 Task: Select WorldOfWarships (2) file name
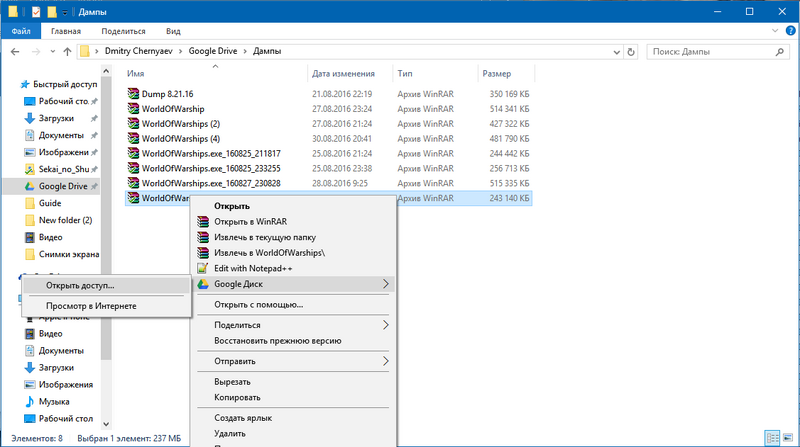point(181,123)
